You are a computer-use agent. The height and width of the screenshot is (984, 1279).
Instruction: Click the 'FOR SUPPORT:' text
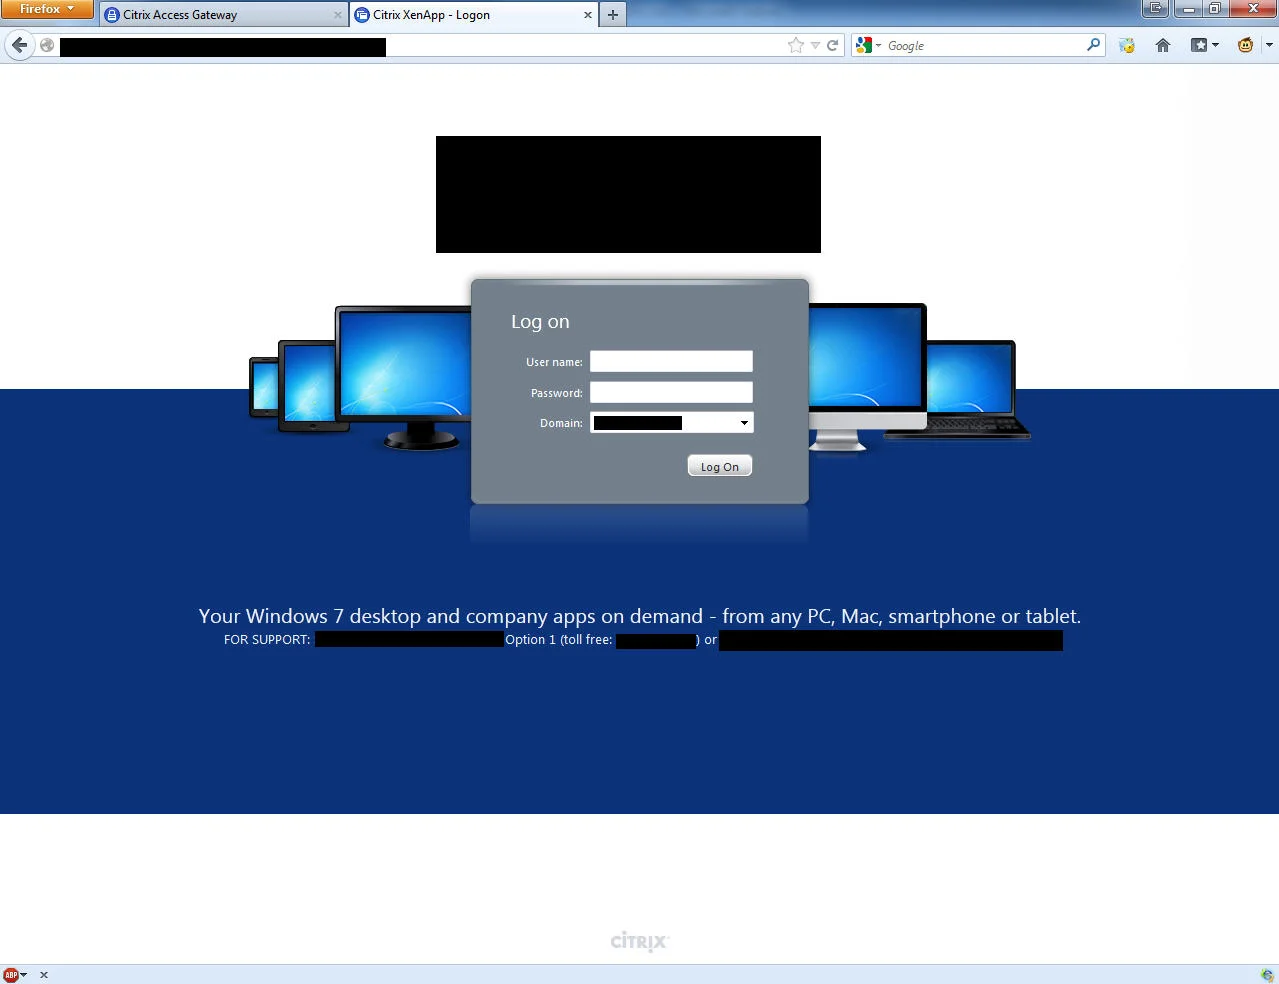pos(267,640)
